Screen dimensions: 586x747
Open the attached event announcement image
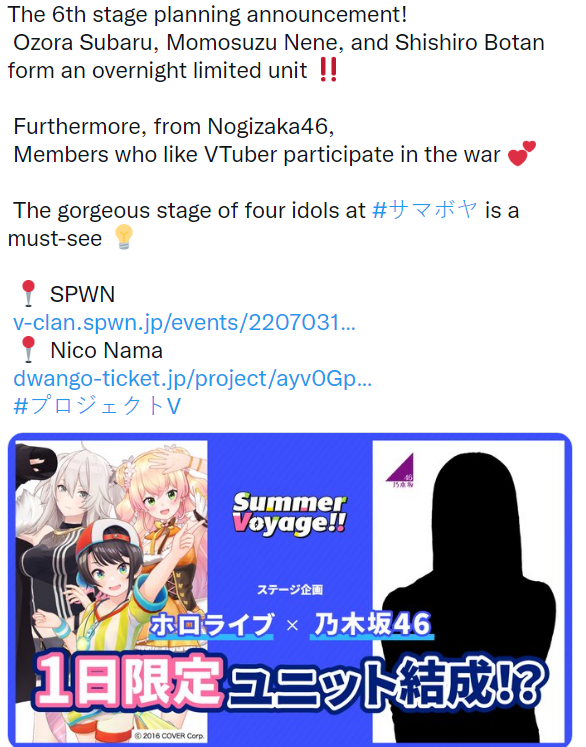click(290, 589)
